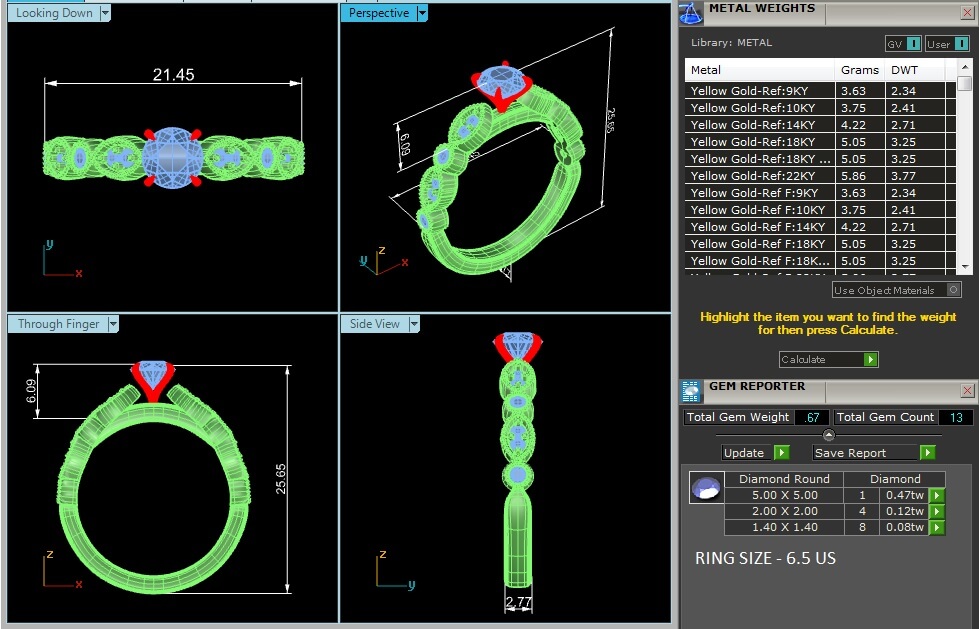Click the Gem Reporter panel icon
Image resolution: width=979 pixels, height=629 pixels.
coord(690,391)
